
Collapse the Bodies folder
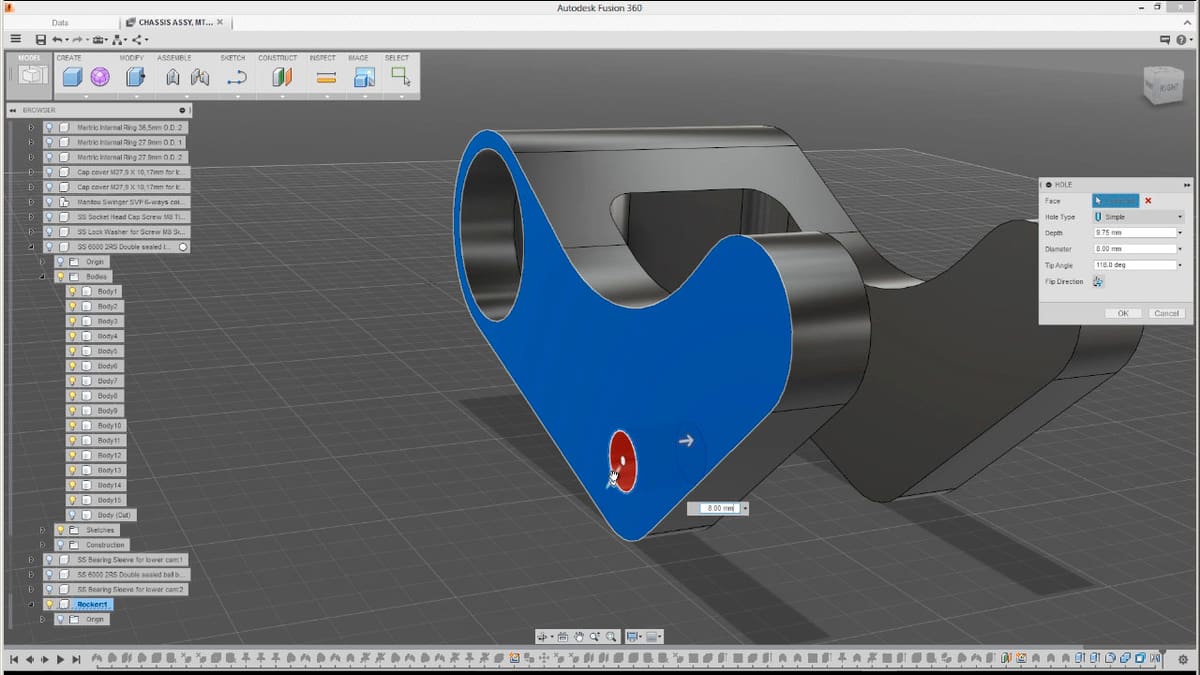coord(42,276)
